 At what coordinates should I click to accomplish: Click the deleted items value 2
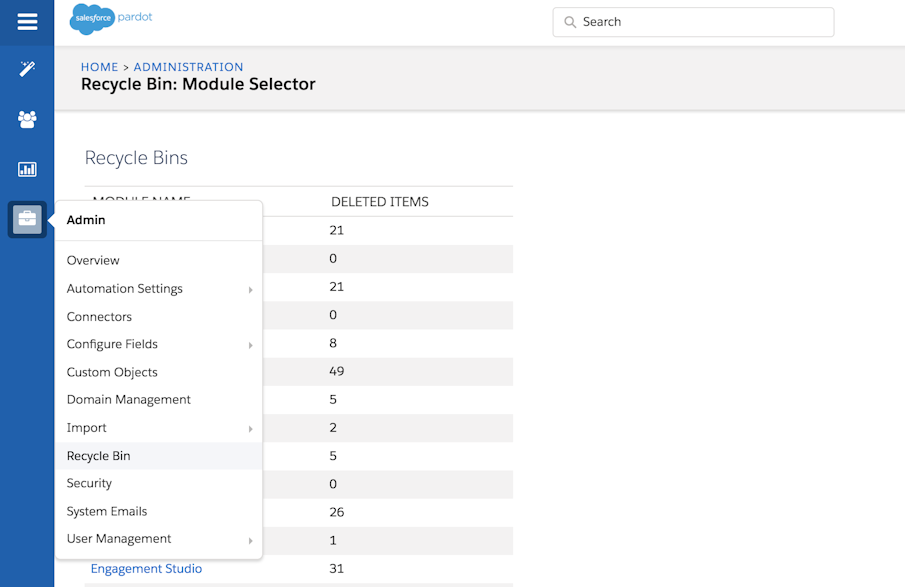click(333, 428)
